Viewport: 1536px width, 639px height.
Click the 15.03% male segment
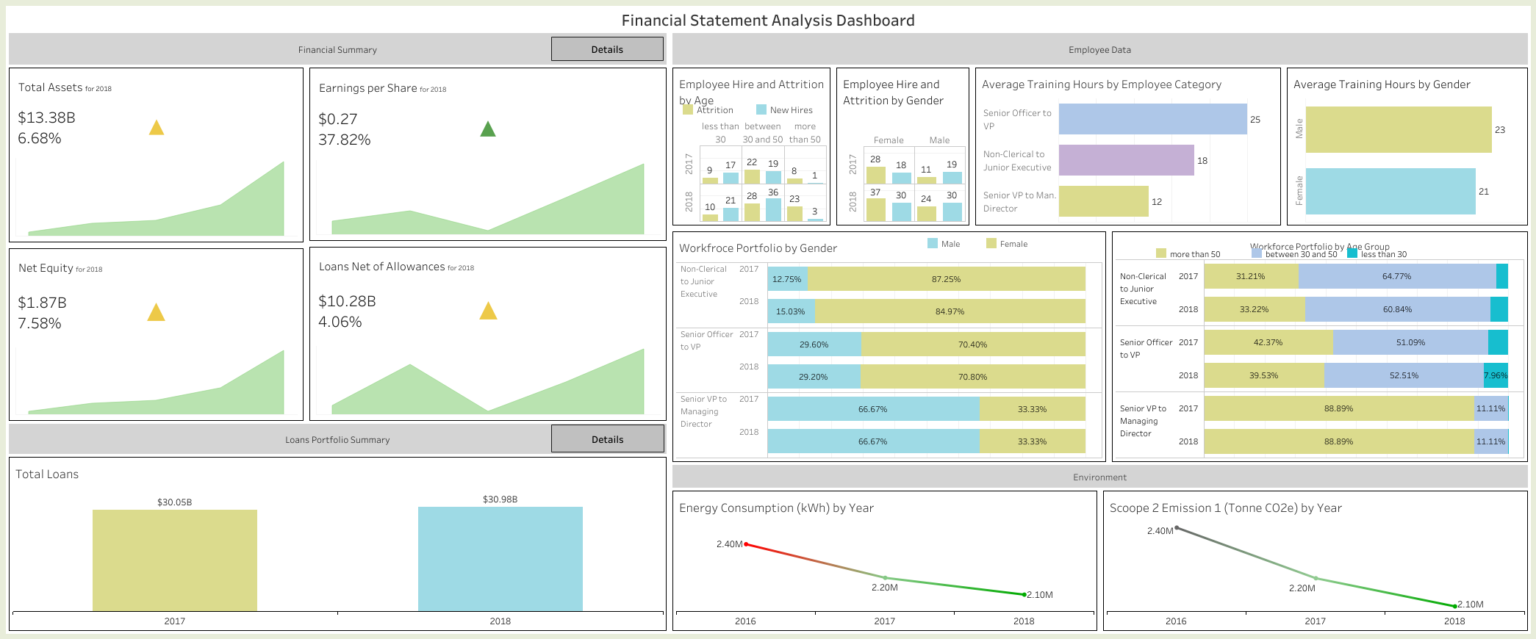792,311
